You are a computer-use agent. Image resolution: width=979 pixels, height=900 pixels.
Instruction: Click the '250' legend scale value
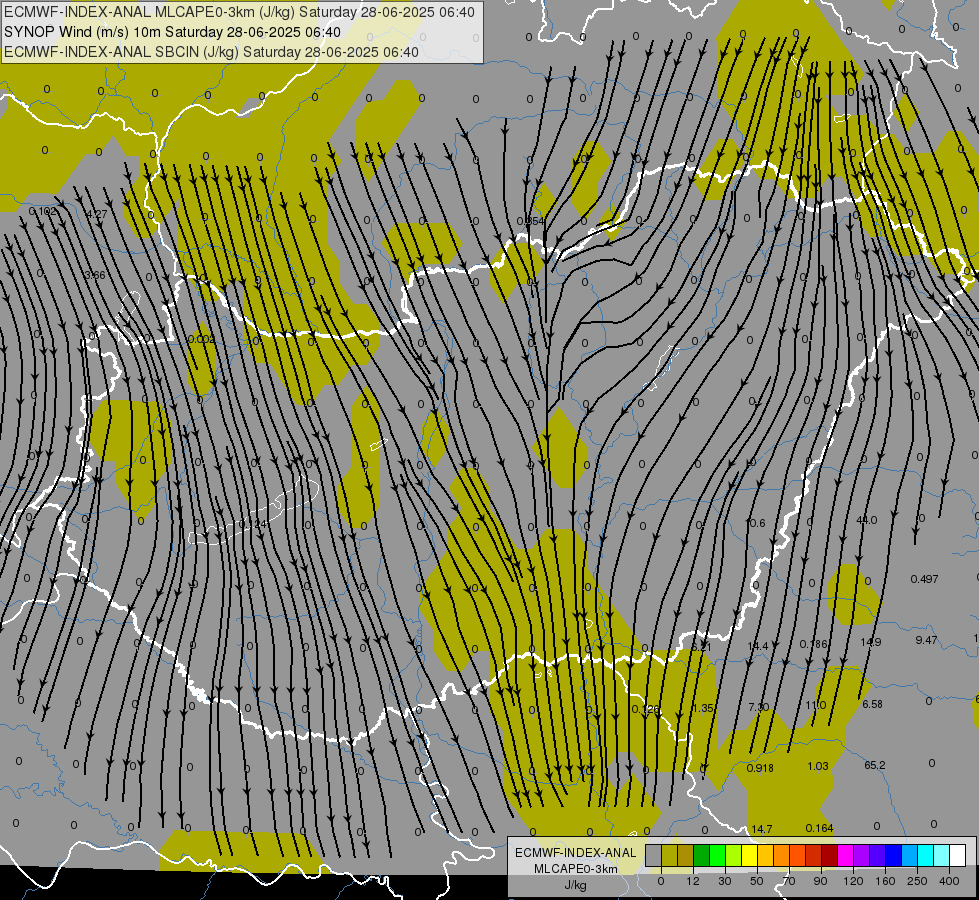tap(917, 881)
